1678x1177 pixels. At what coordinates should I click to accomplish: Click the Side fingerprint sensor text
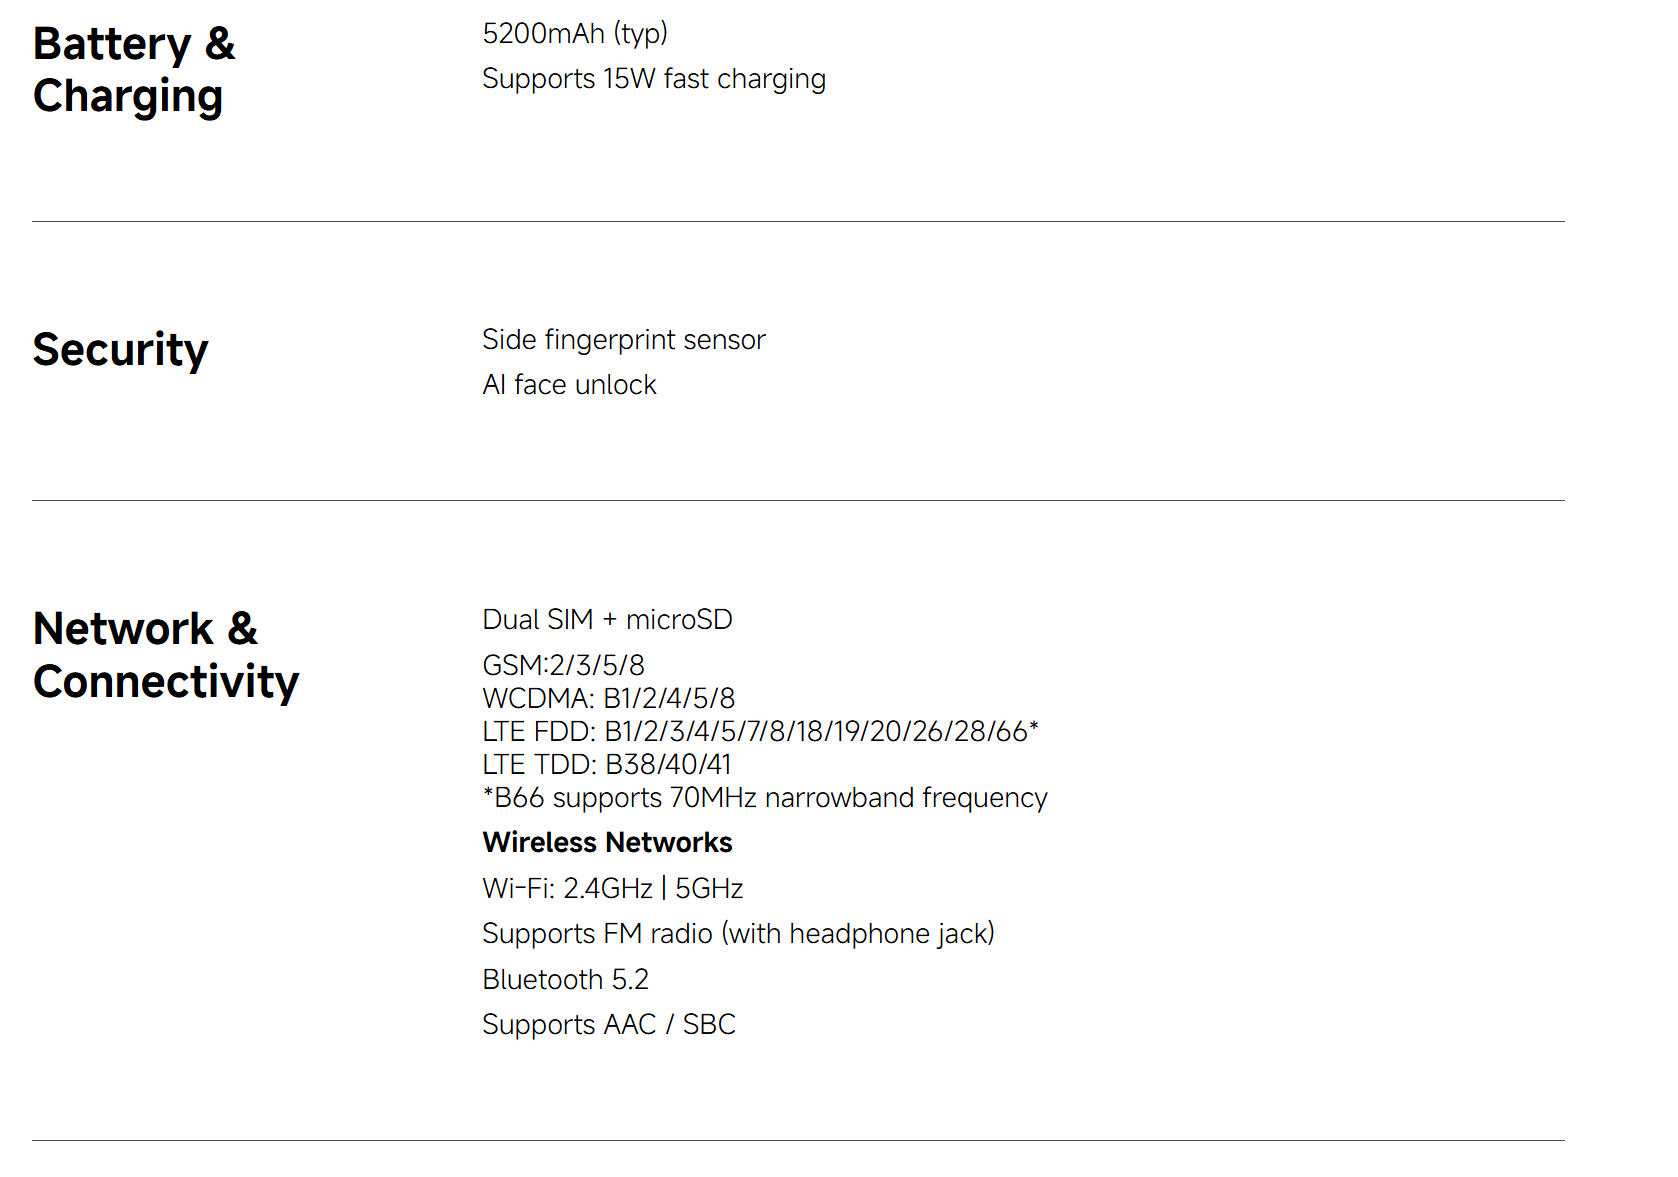(623, 340)
